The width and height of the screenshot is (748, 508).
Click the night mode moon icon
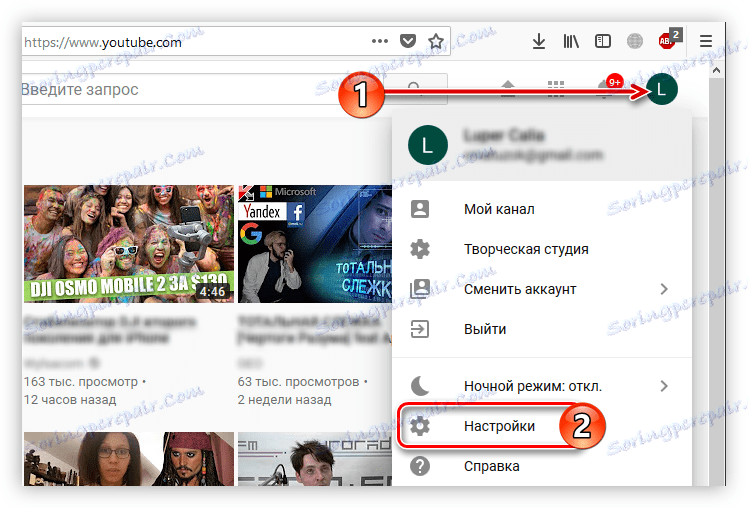(x=420, y=386)
